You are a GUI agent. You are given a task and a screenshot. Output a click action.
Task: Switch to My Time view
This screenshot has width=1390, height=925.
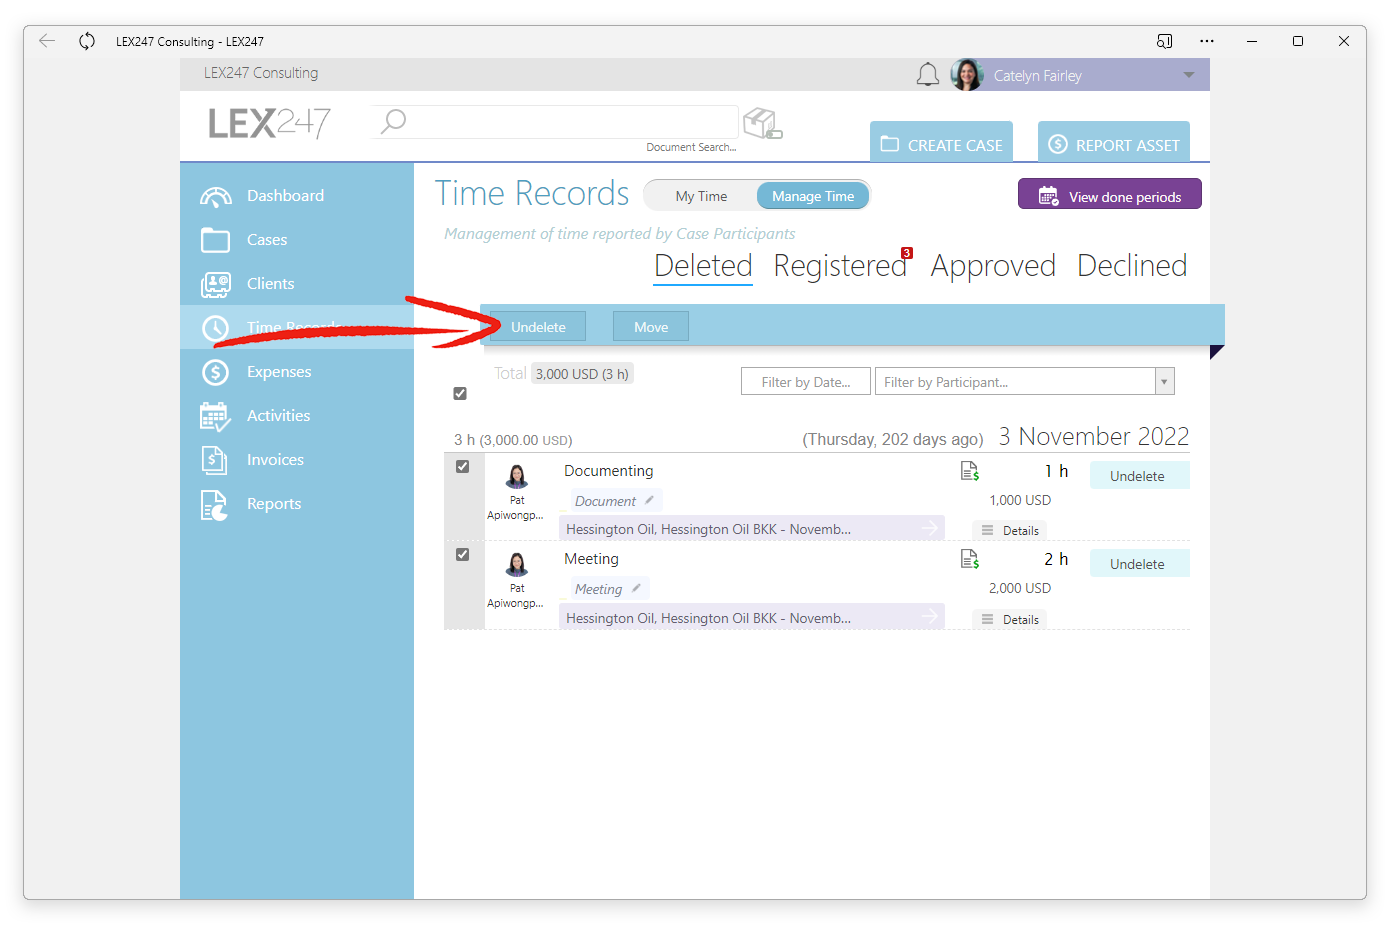tap(701, 196)
